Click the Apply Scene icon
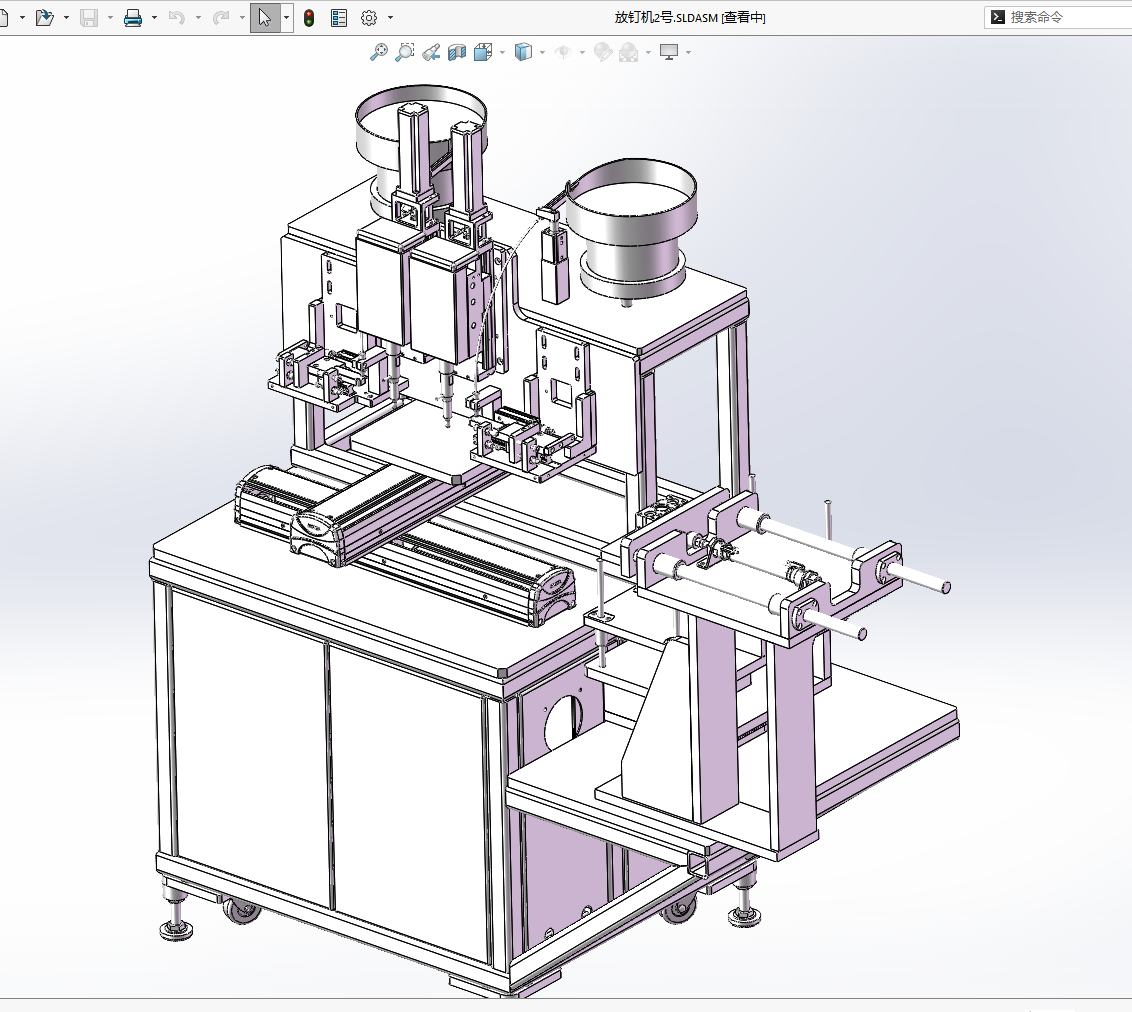The width and height of the screenshot is (1132, 1012). point(629,52)
